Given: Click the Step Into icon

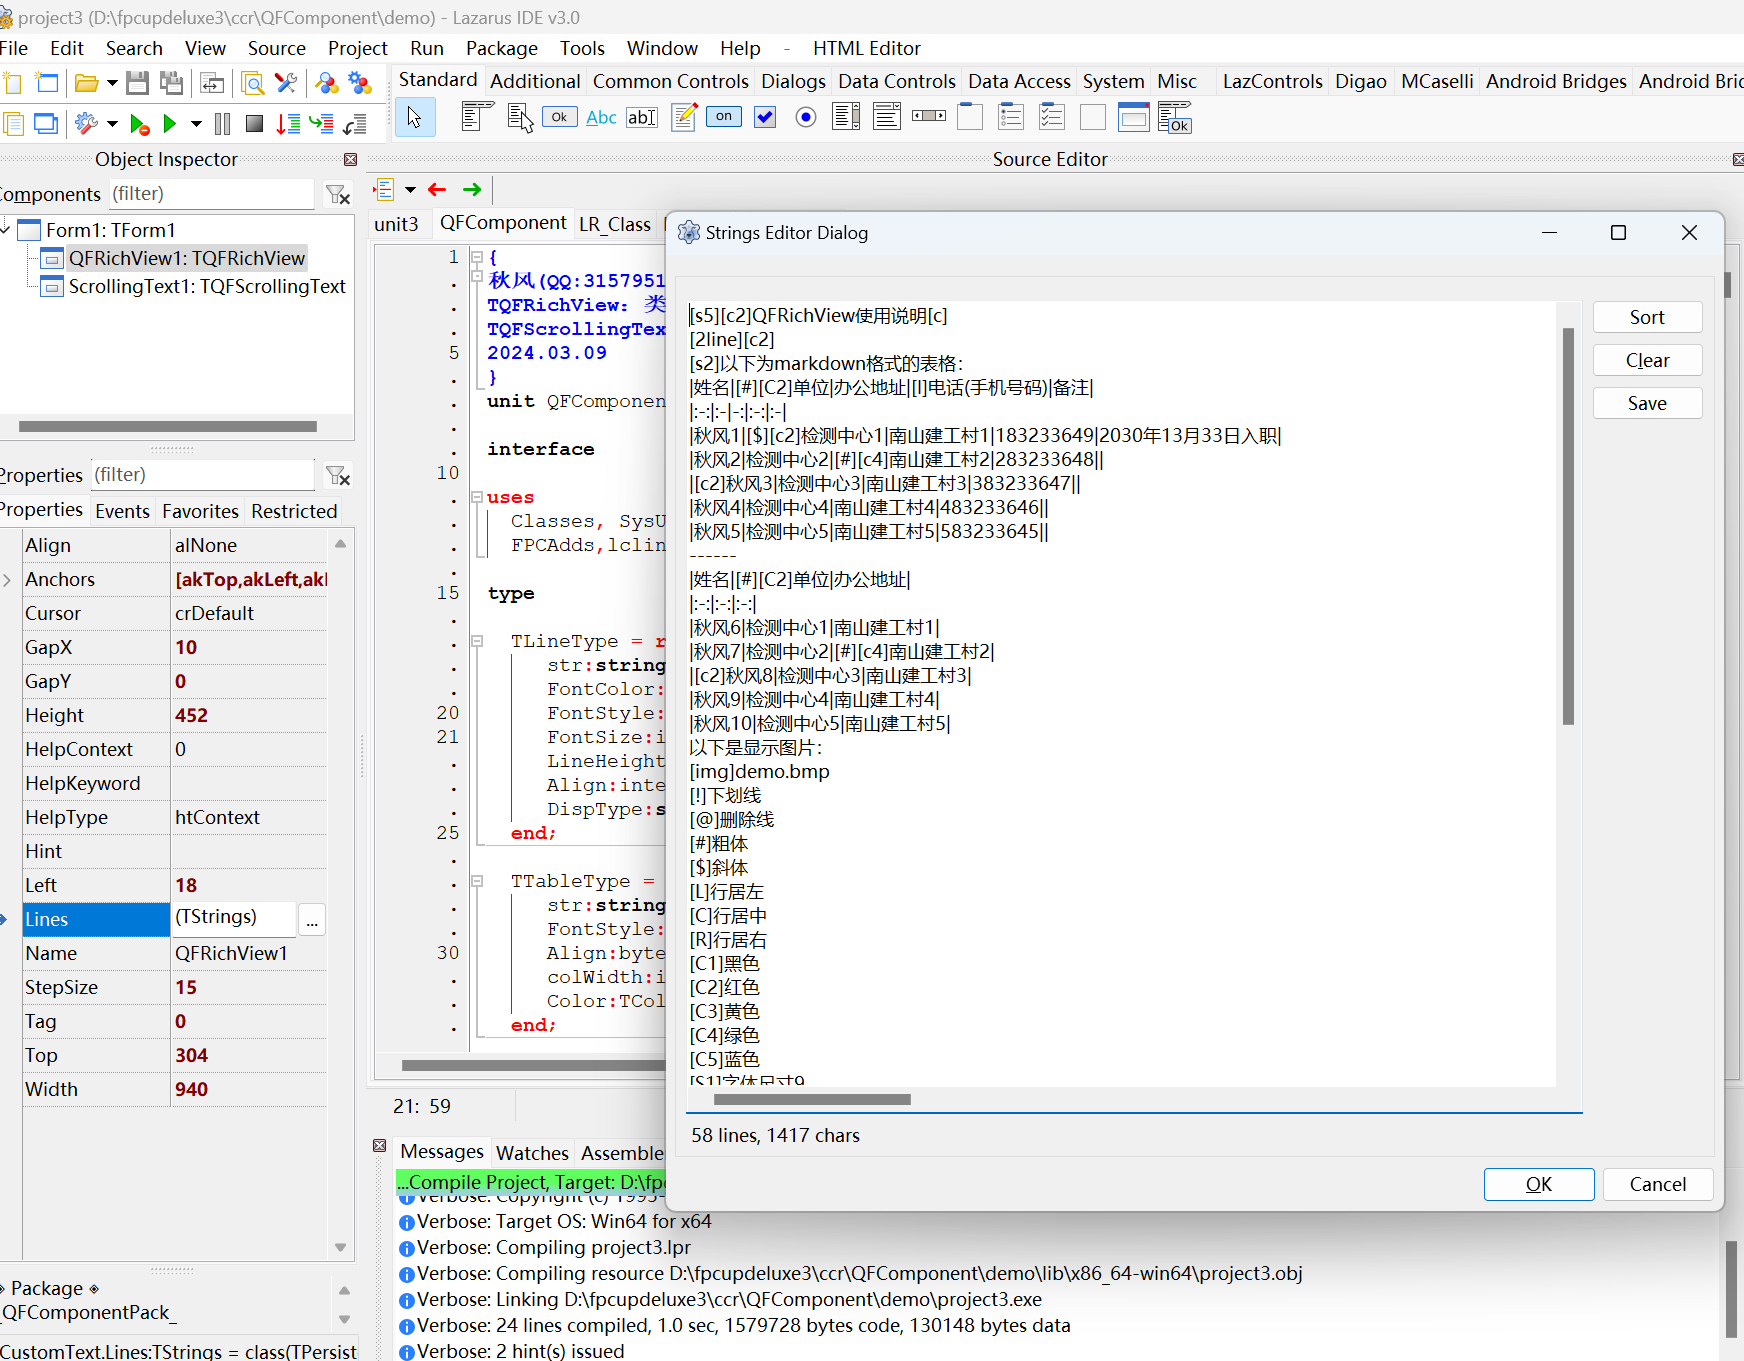Looking at the screenshot, I should [x=288, y=124].
